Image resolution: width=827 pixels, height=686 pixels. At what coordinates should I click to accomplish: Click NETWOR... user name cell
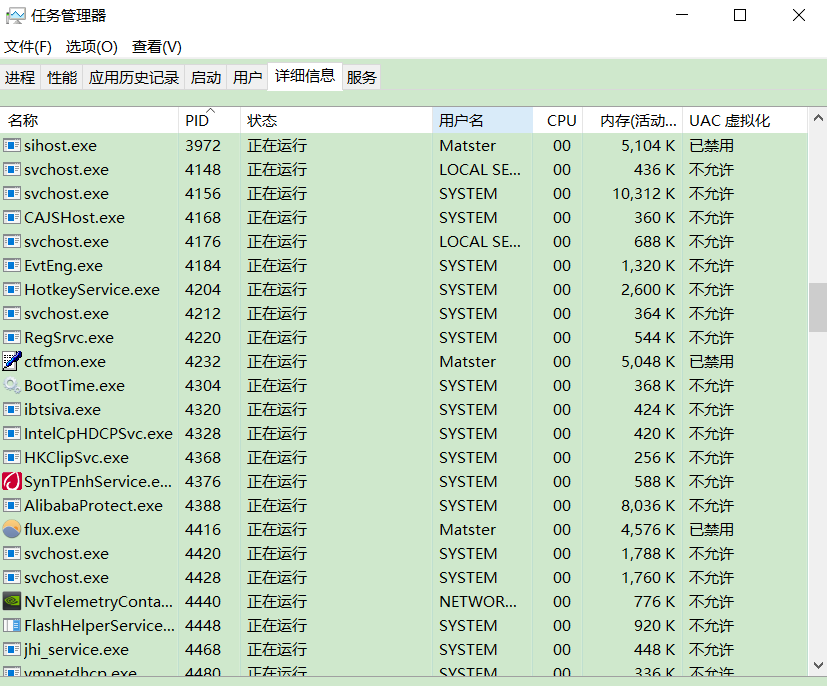(478, 602)
